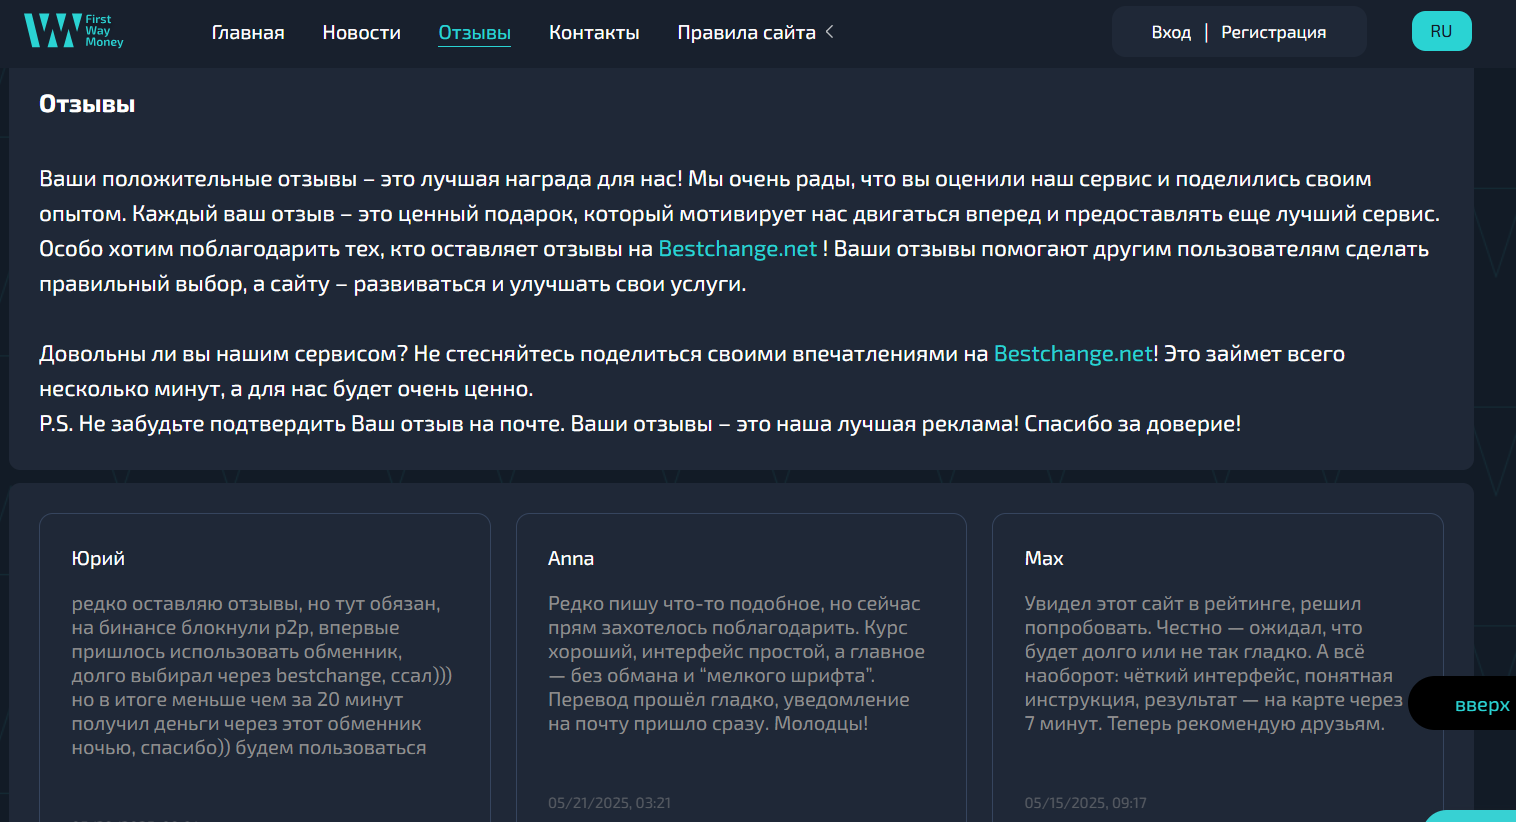Click the chevron beside Правила сайта
Screen dimensions: 1516x822
pos(829,32)
